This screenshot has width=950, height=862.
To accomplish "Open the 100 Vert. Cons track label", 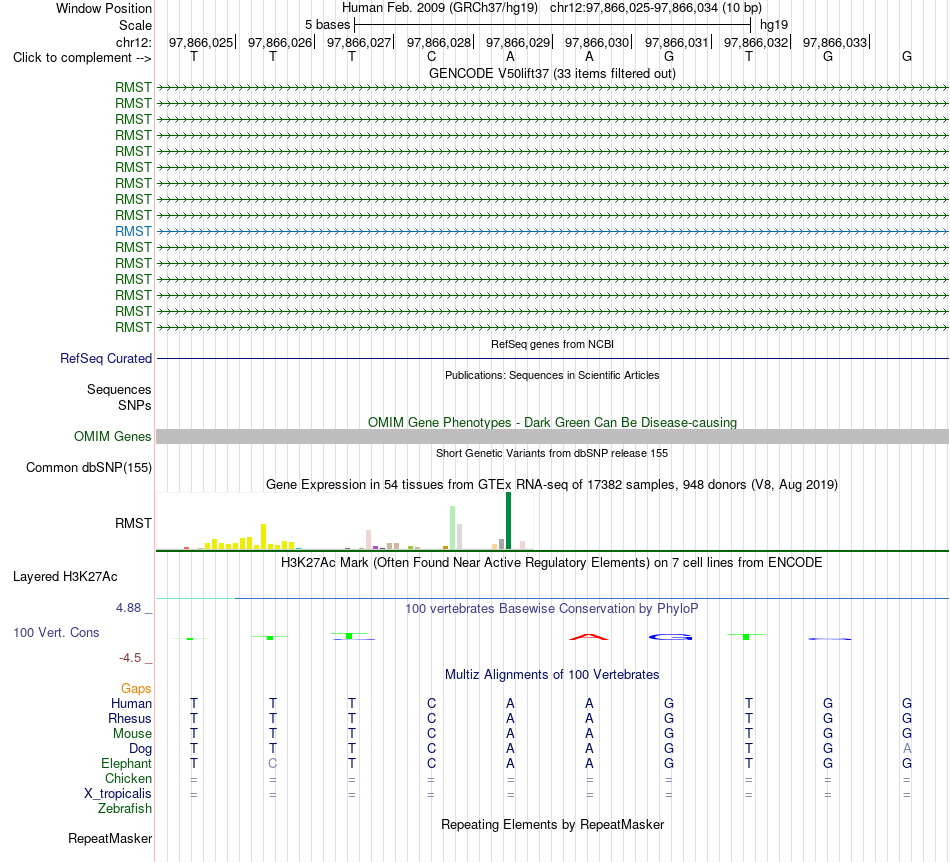I will (x=56, y=632).
